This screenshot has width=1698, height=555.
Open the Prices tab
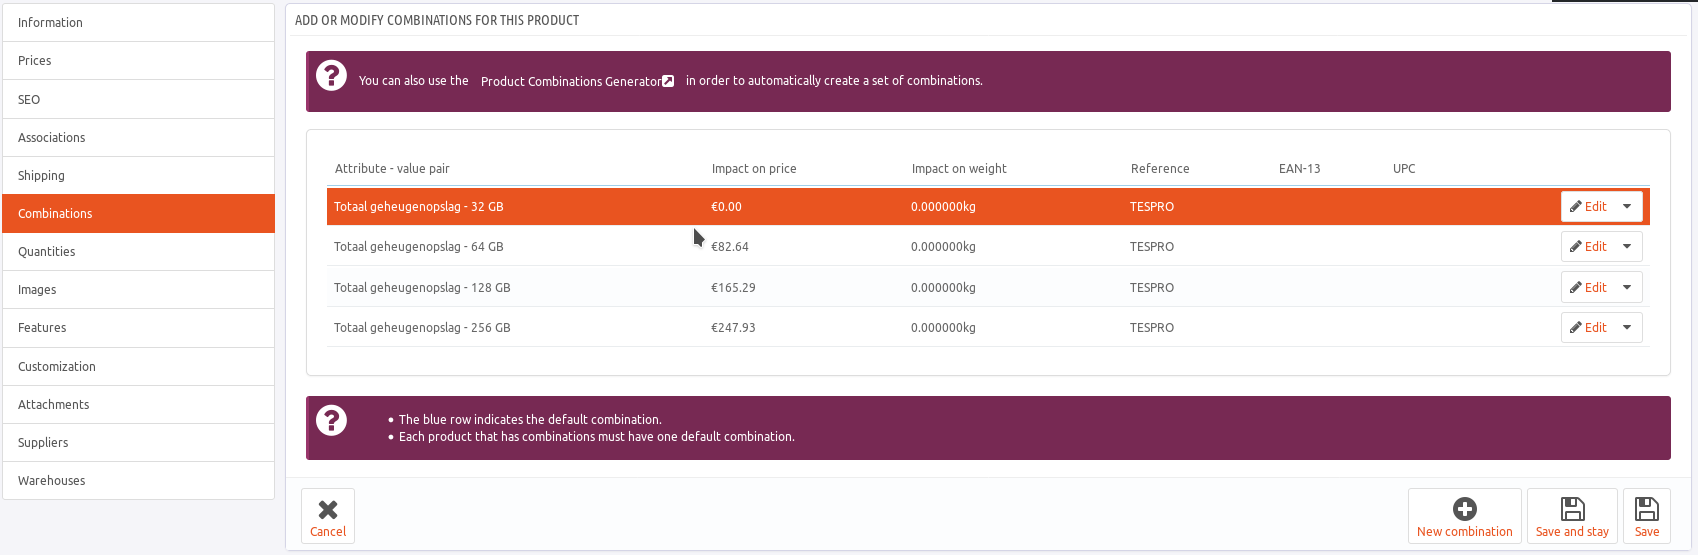coord(138,61)
